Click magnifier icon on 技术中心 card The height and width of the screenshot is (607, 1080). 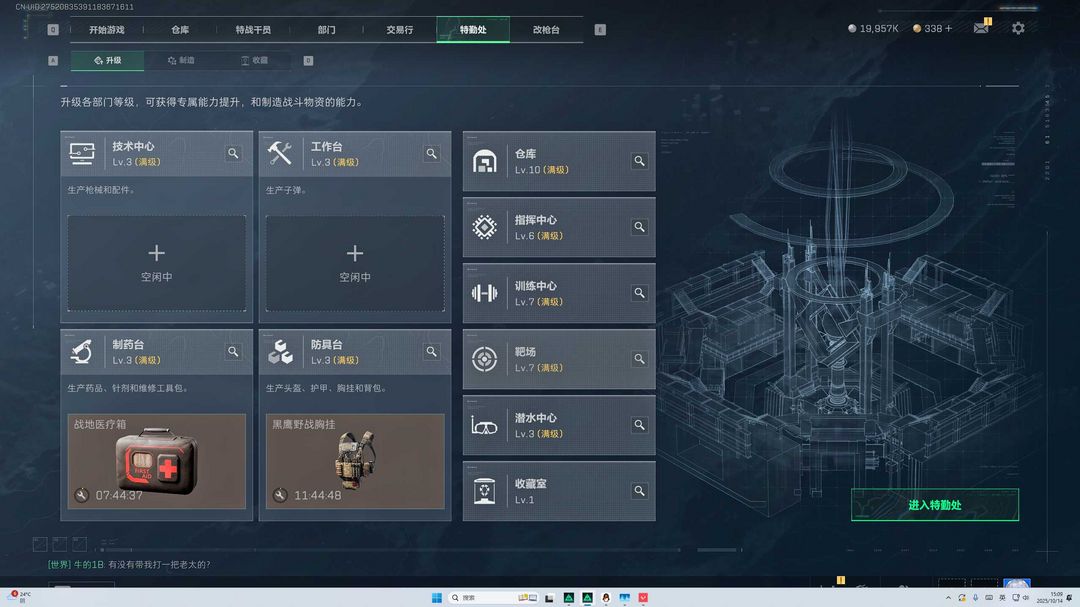tap(233, 153)
